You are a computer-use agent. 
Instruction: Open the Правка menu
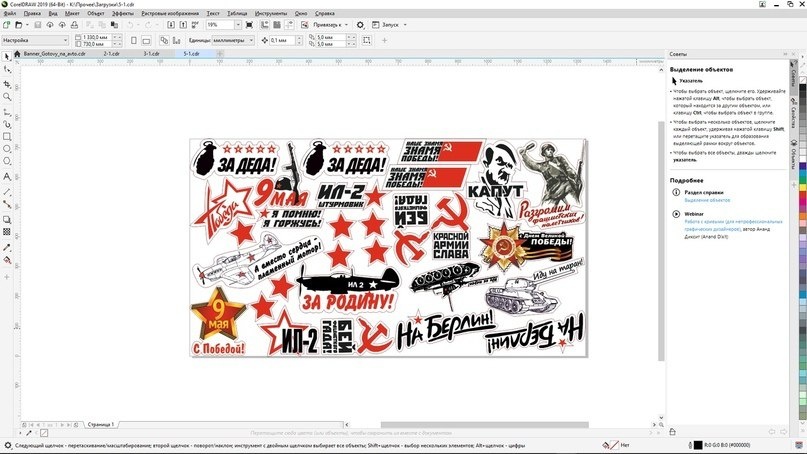(32, 13)
